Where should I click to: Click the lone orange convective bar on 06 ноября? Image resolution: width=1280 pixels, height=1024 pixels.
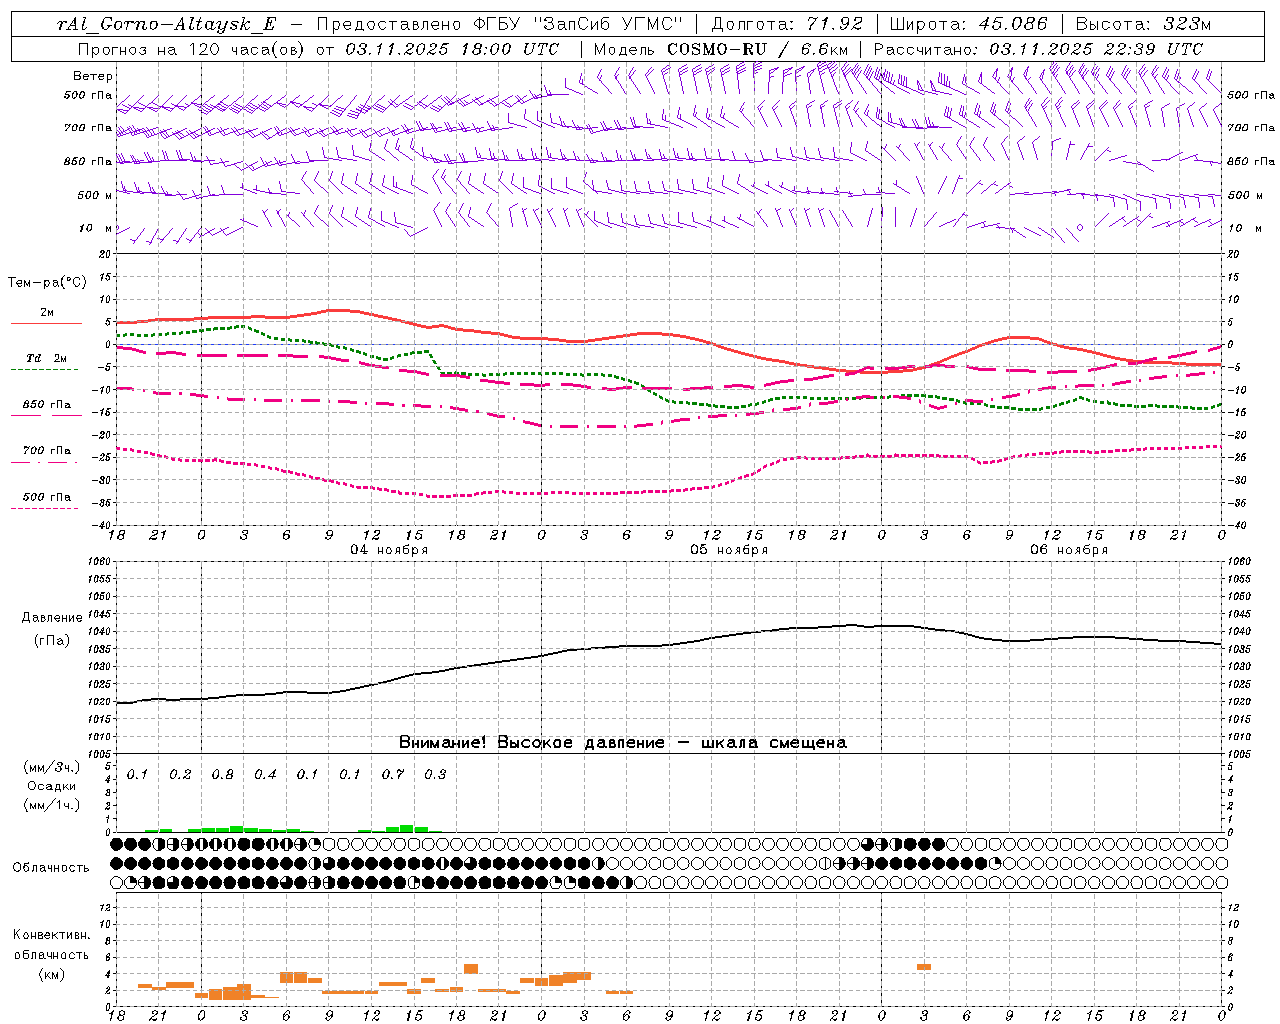click(924, 967)
